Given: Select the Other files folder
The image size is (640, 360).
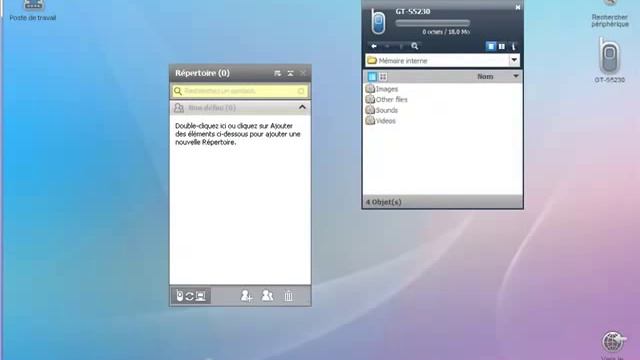Looking at the screenshot, I should point(387,99).
